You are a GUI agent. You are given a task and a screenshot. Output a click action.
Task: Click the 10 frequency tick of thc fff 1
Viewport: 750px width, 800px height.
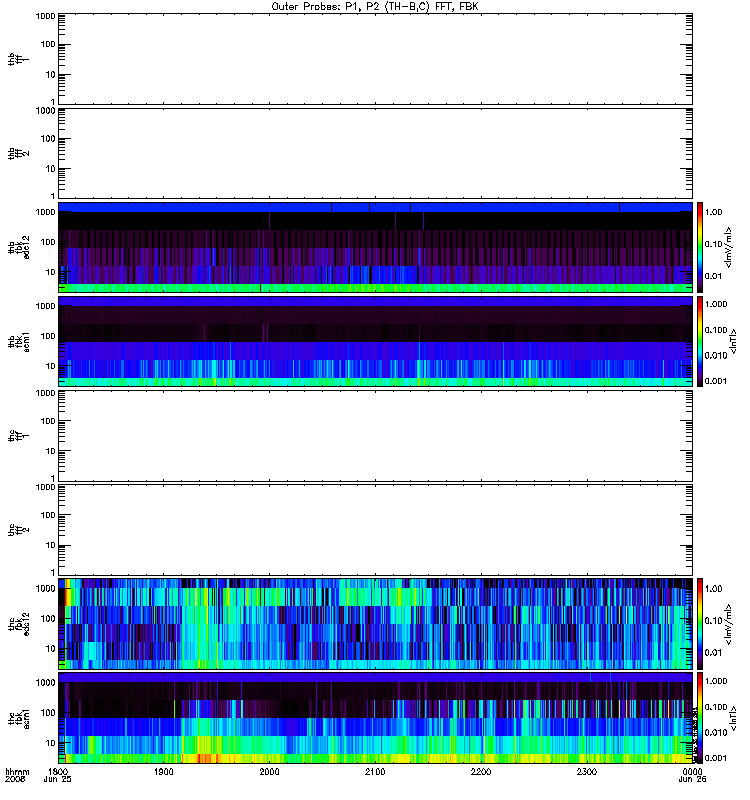coord(51,451)
